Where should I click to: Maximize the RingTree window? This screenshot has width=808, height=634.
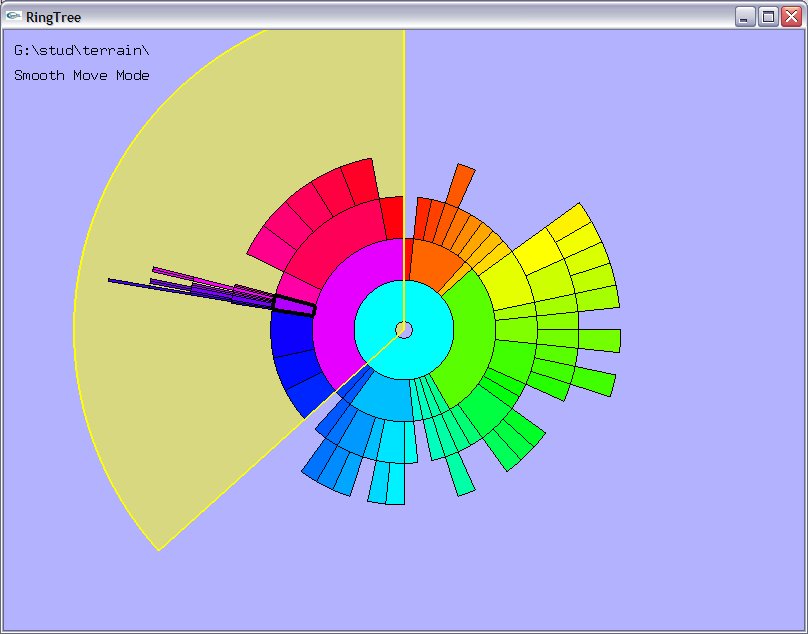pos(768,17)
